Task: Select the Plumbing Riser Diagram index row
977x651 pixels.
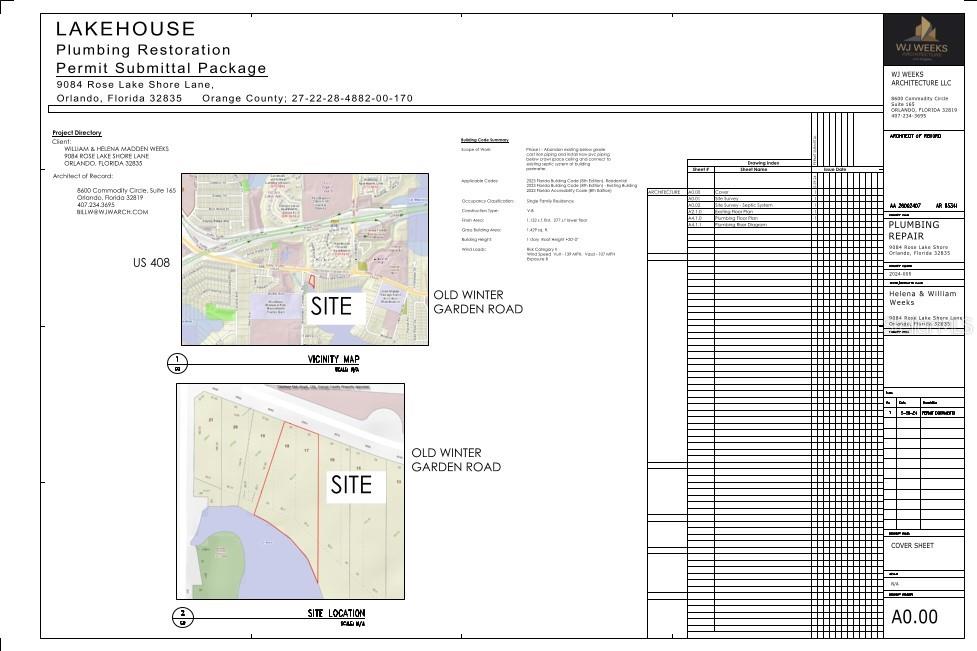Action: pos(750,226)
